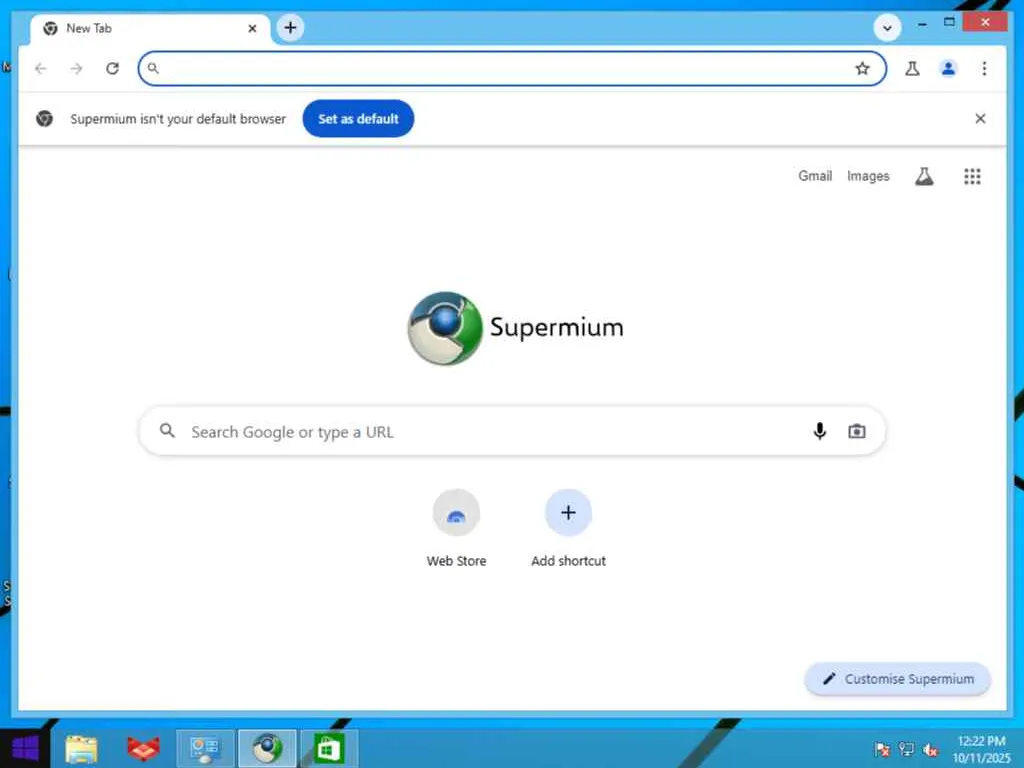The width and height of the screenshot is (1024, 768).
Task: Open the Gmail link
Action: (814, 176)
